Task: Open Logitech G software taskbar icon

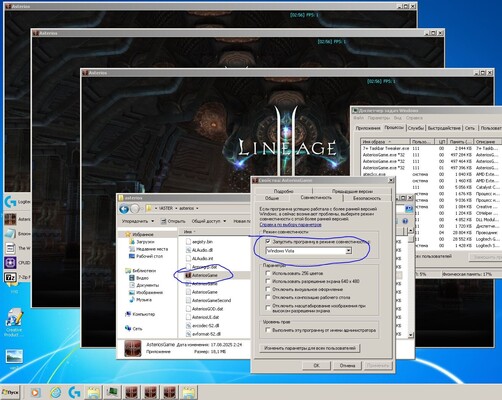Action: [74, 392]
